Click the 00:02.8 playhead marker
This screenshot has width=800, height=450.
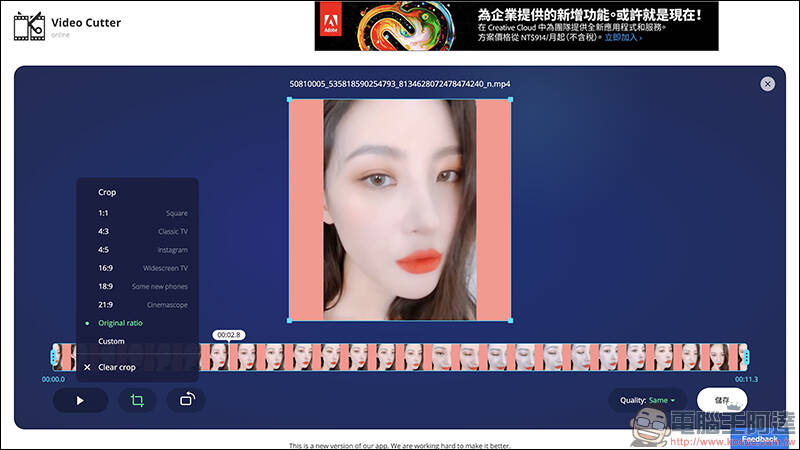coord(229,335)
